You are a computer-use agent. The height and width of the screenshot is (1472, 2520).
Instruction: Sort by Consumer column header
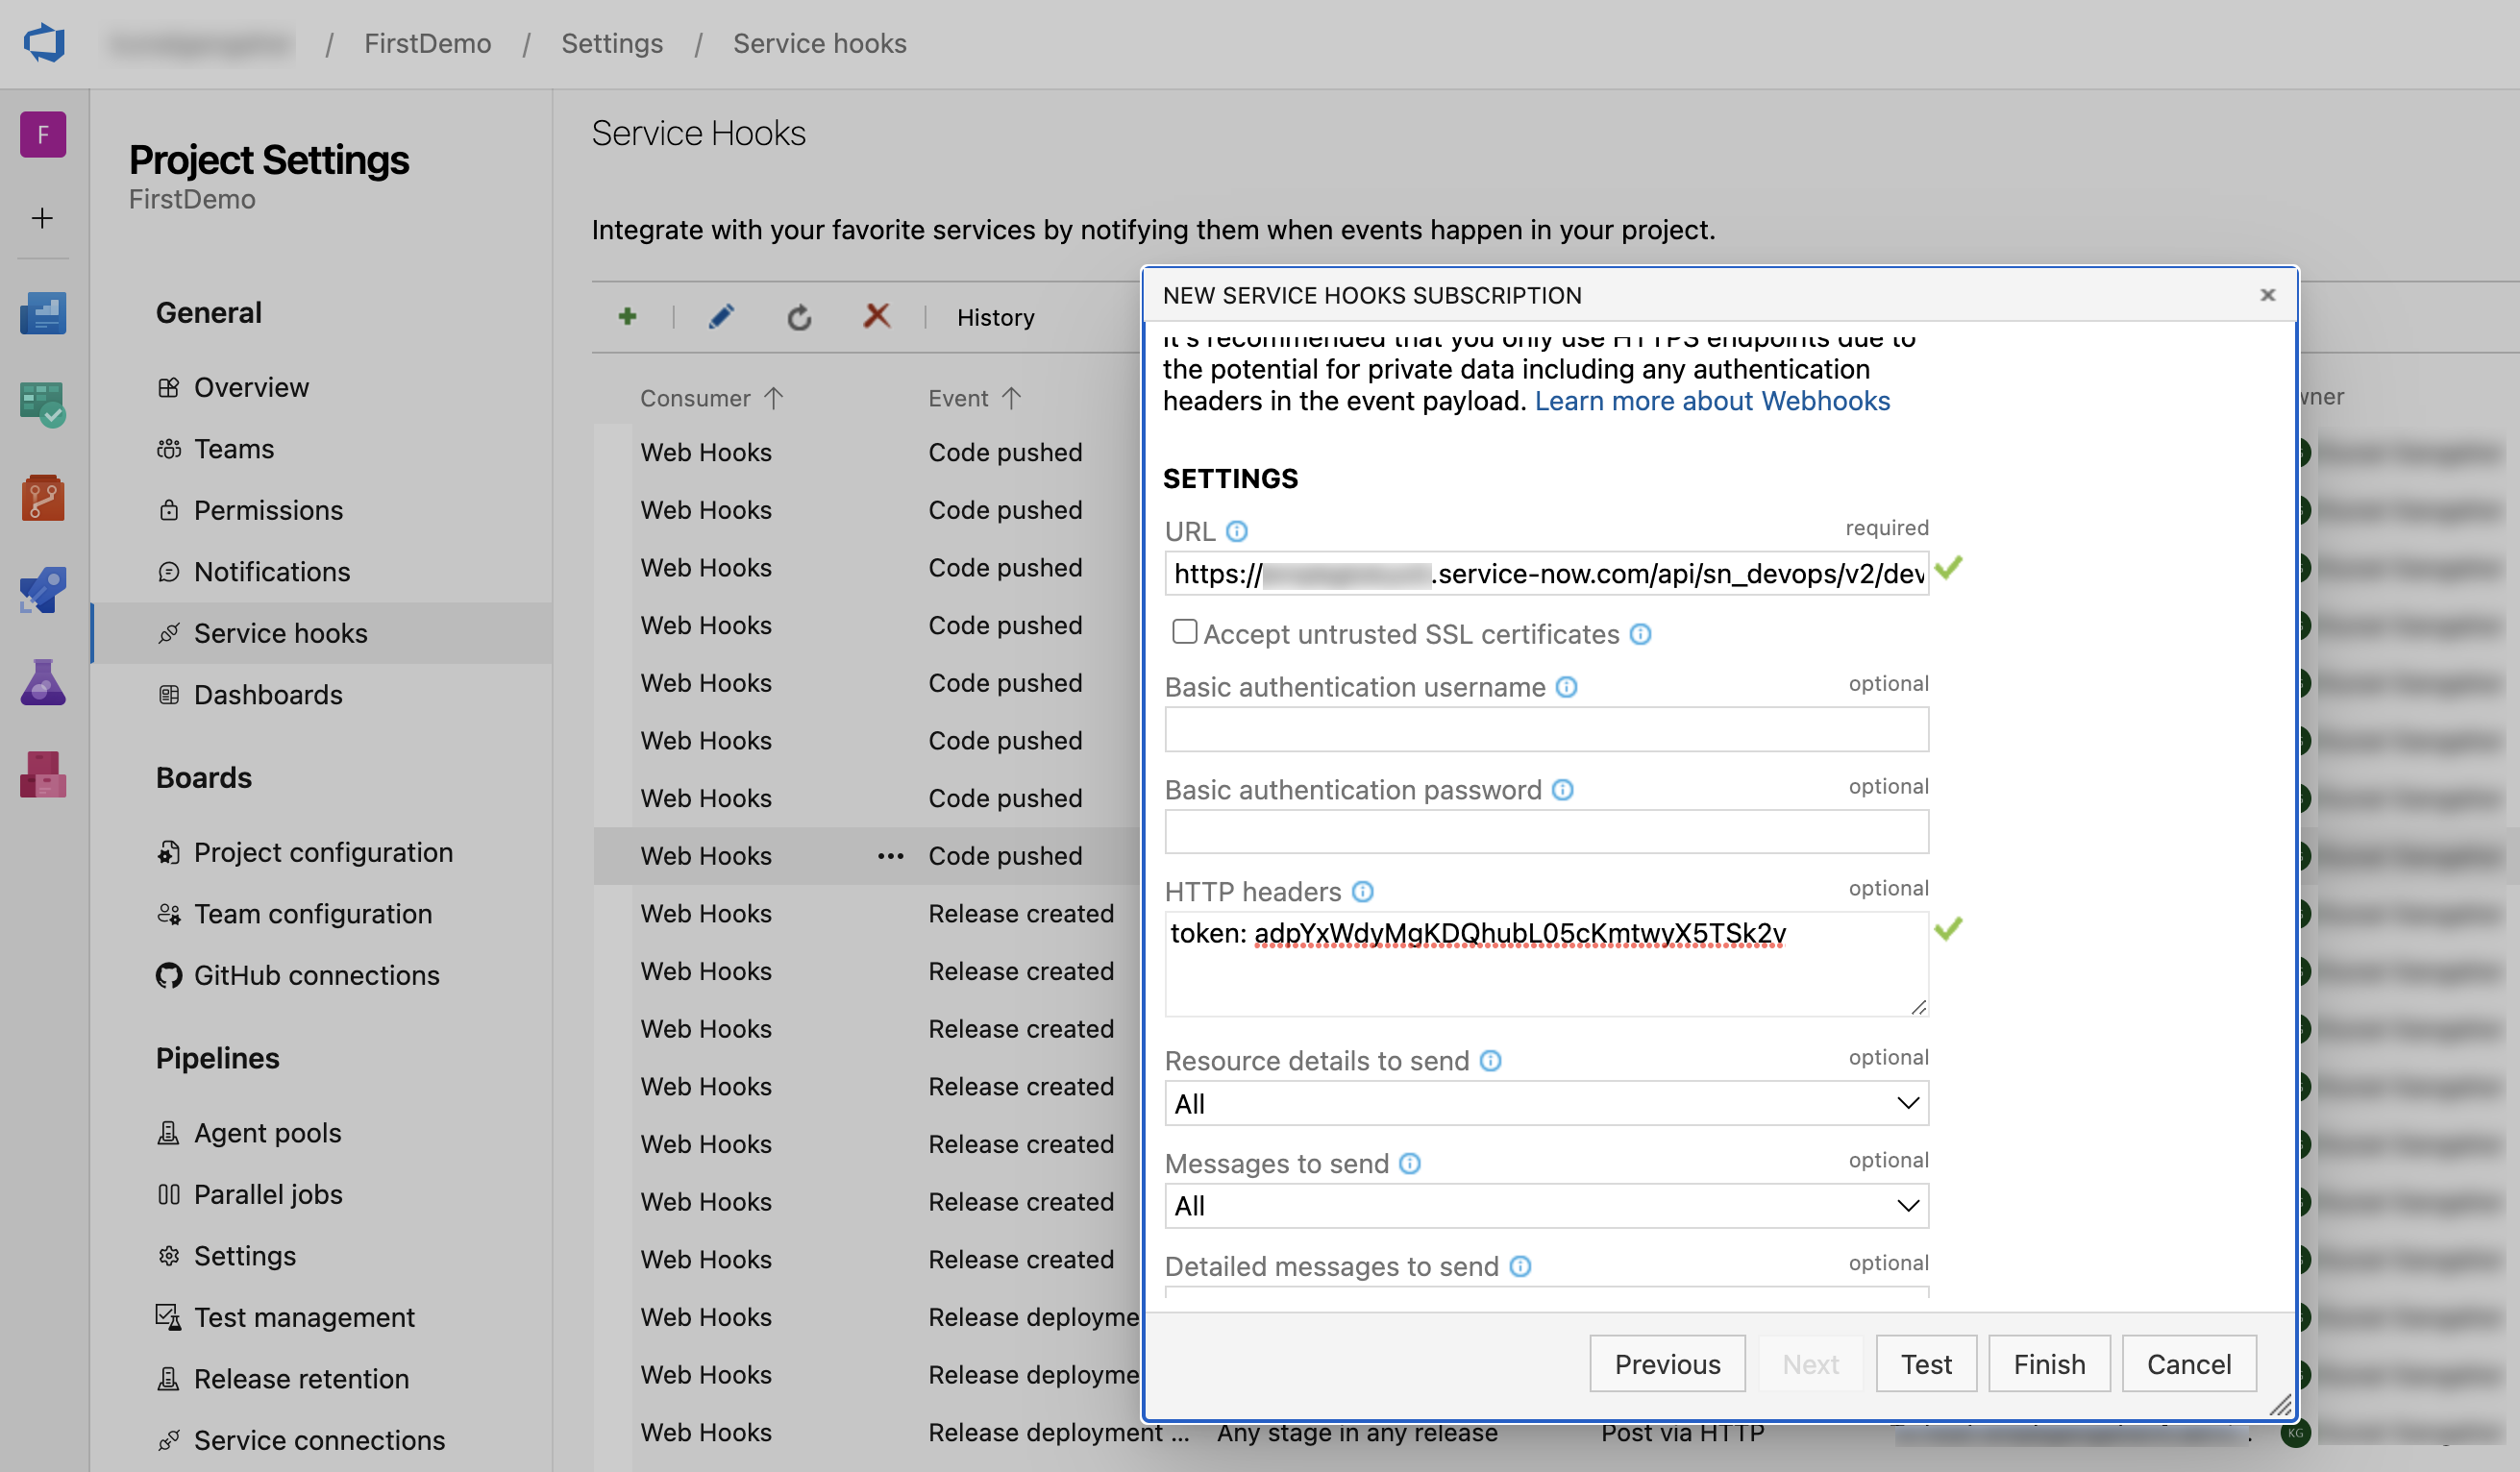[x=711, y=398]
